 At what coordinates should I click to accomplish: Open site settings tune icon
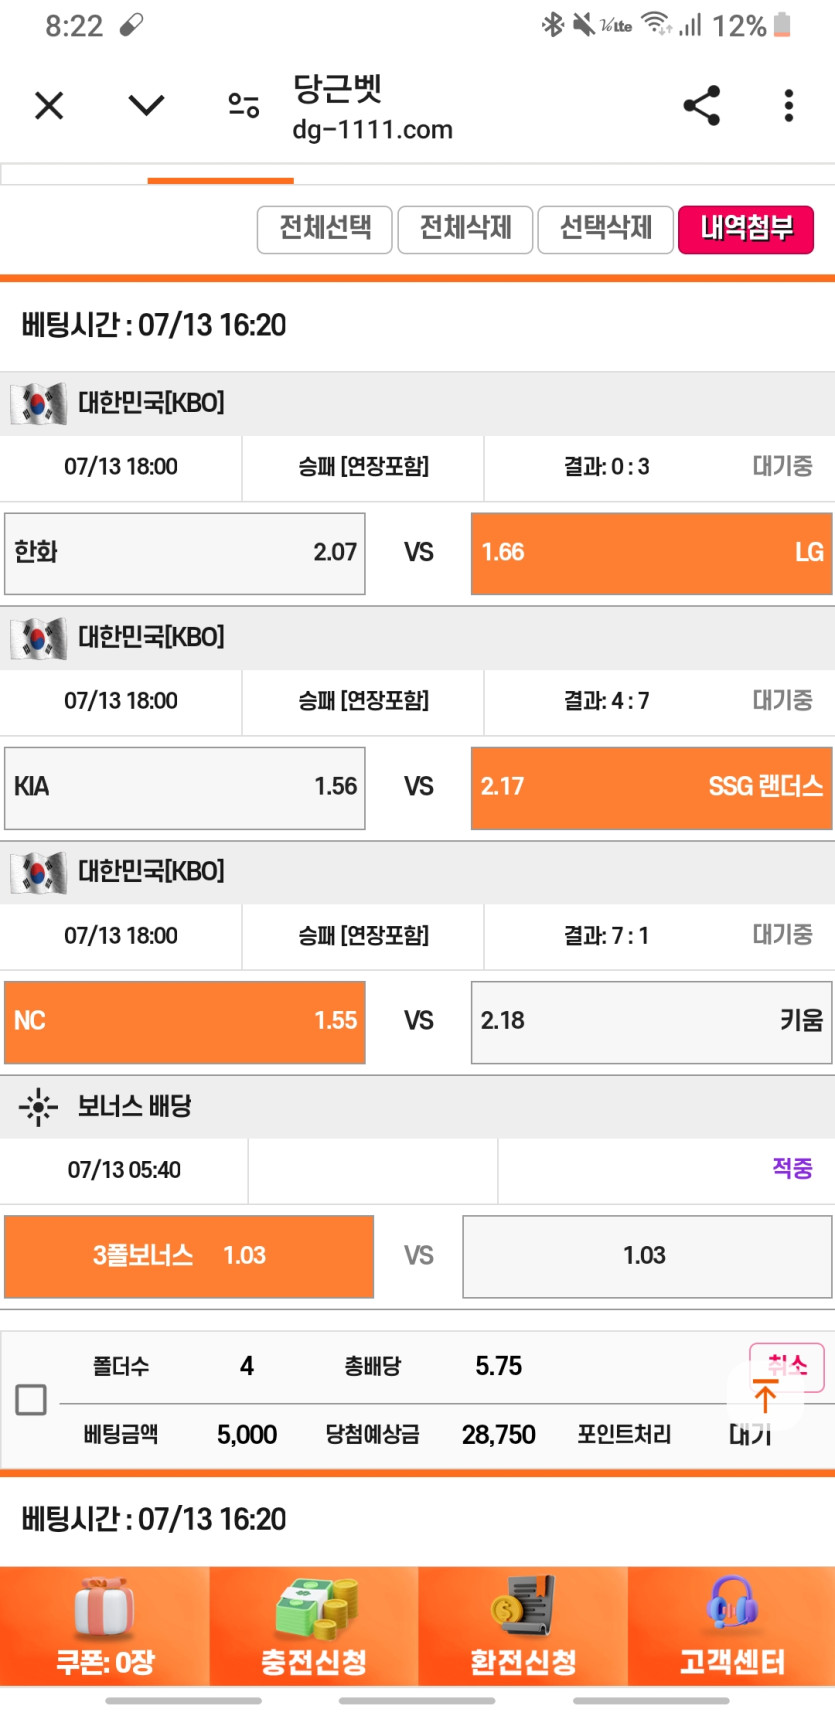pos(243,105)
